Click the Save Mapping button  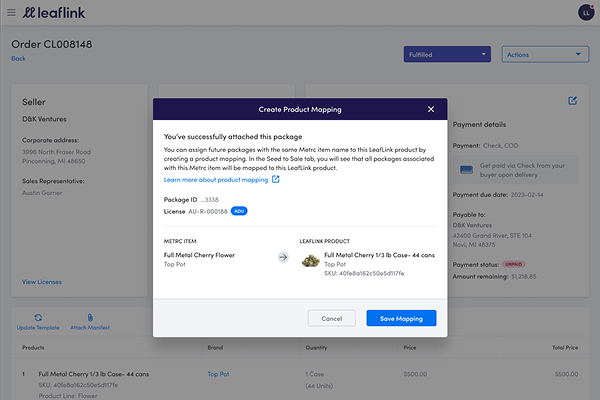(401, 318)
